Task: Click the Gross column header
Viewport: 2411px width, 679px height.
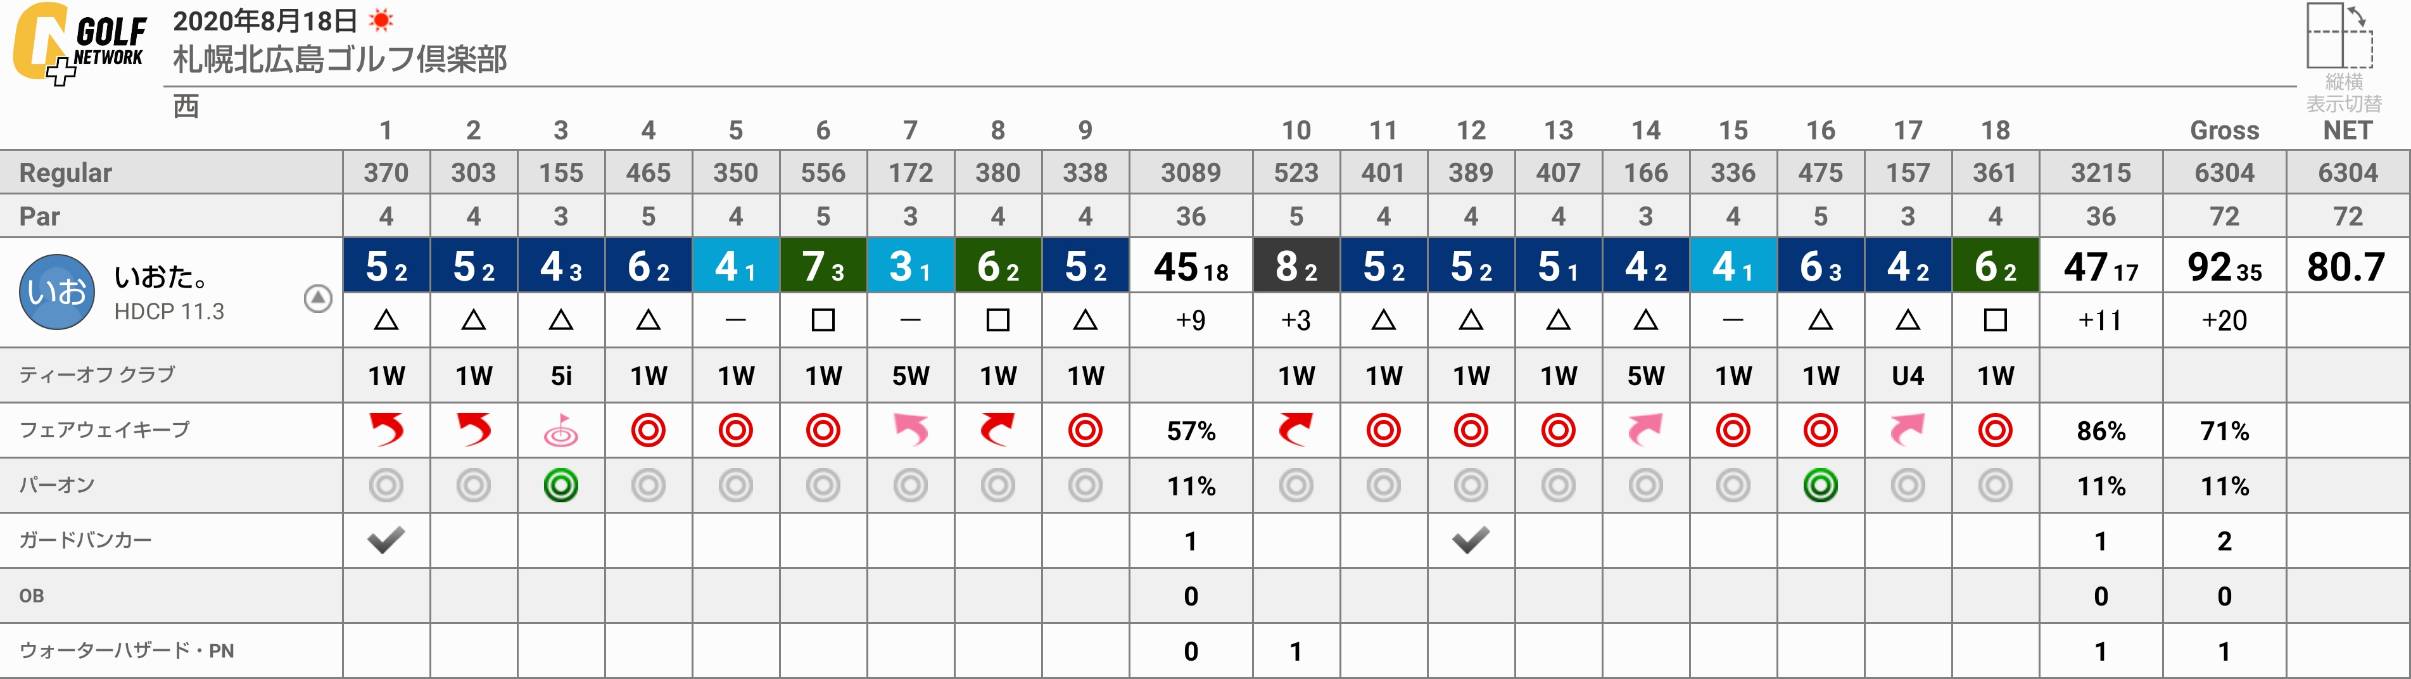Action: pos(2224,130)
